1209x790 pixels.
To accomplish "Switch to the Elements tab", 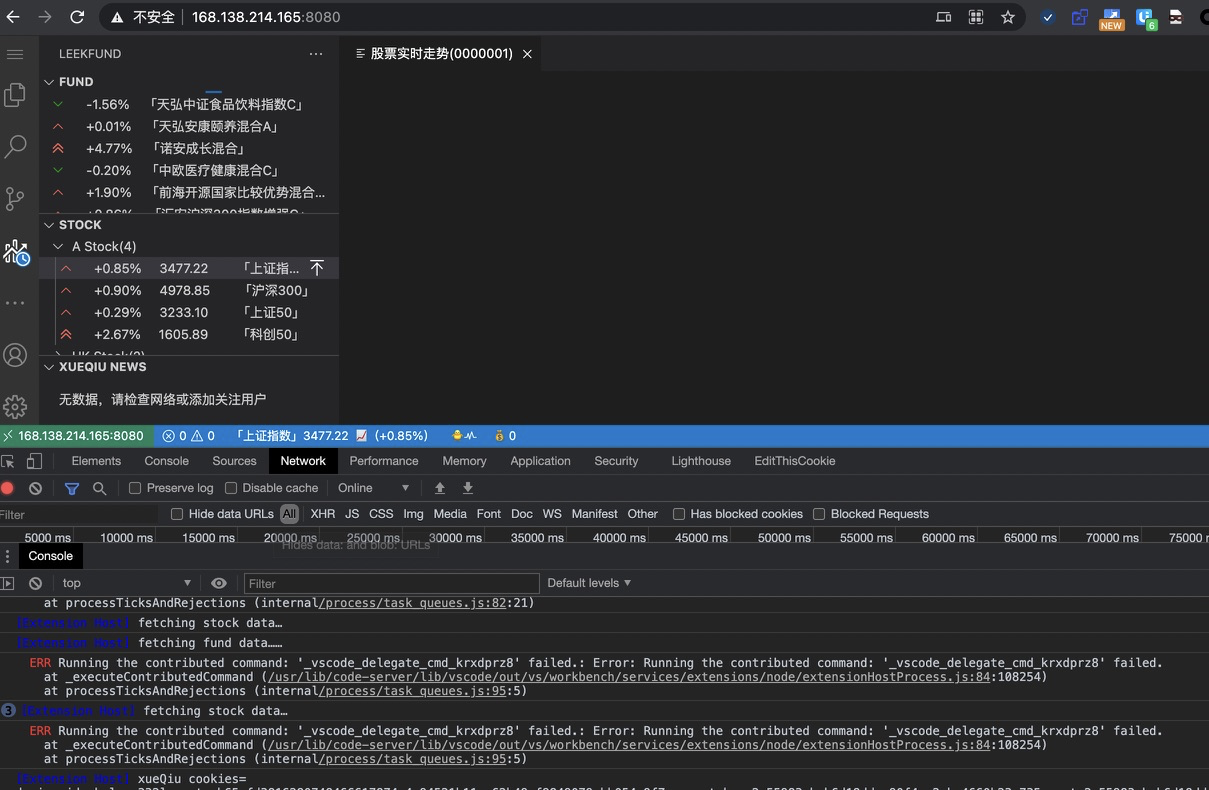I will point(96,461).
